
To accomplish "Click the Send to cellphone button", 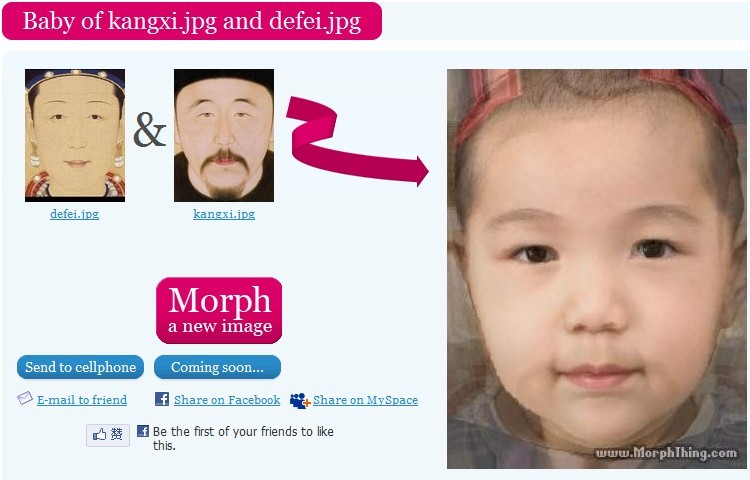I will click(x=80, y=367).
